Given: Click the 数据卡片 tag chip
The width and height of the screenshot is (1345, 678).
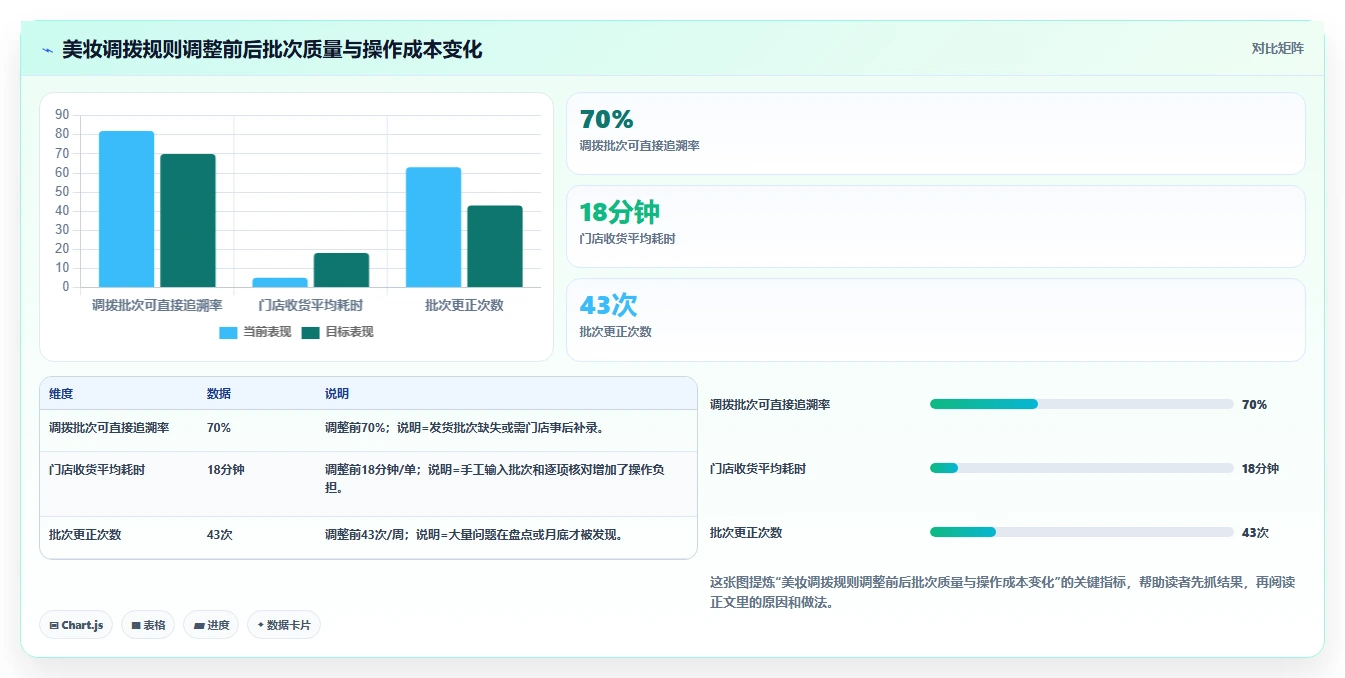Looking at the screenshot, I should click(284, 625).
